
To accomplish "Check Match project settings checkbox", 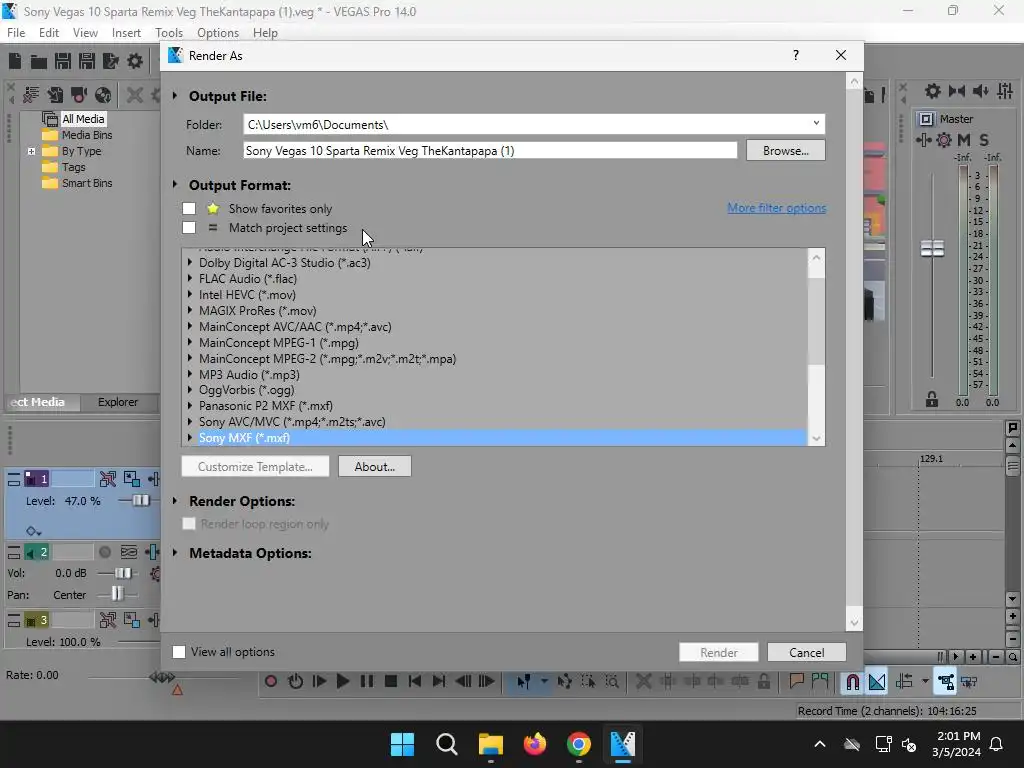I will pos(189,227).
